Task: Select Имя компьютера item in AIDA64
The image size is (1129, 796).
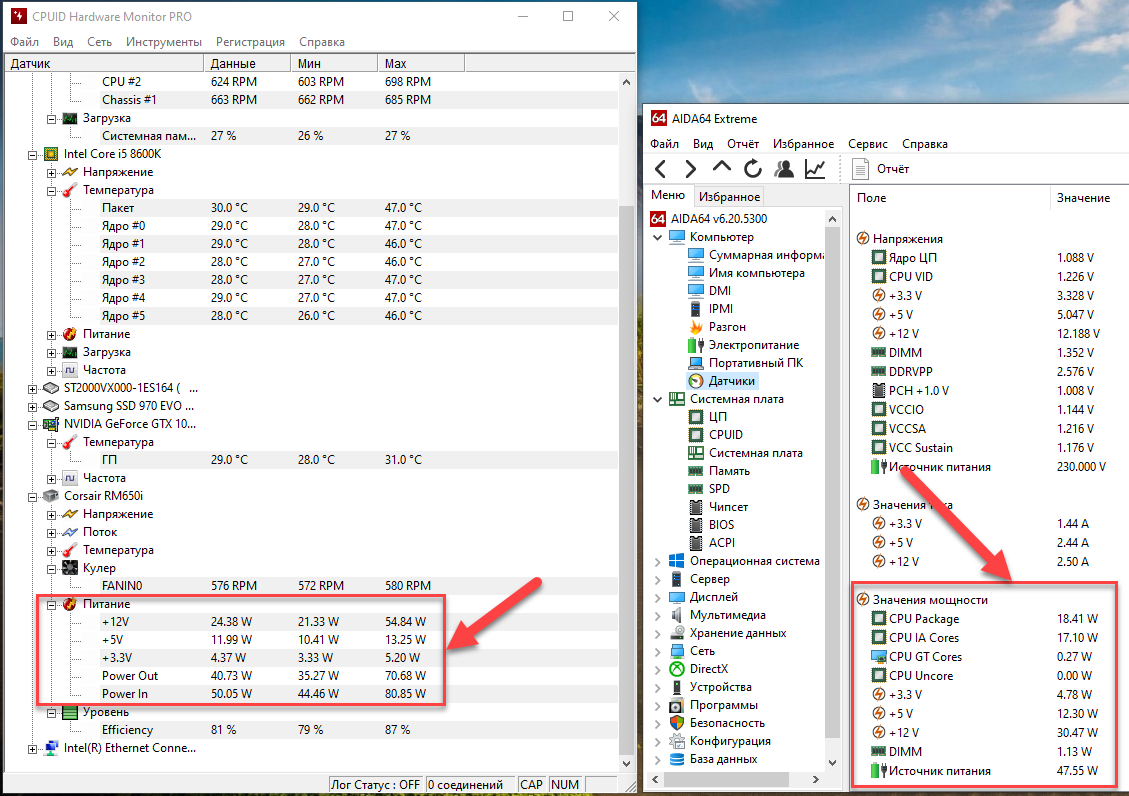Action: (747, 273)
